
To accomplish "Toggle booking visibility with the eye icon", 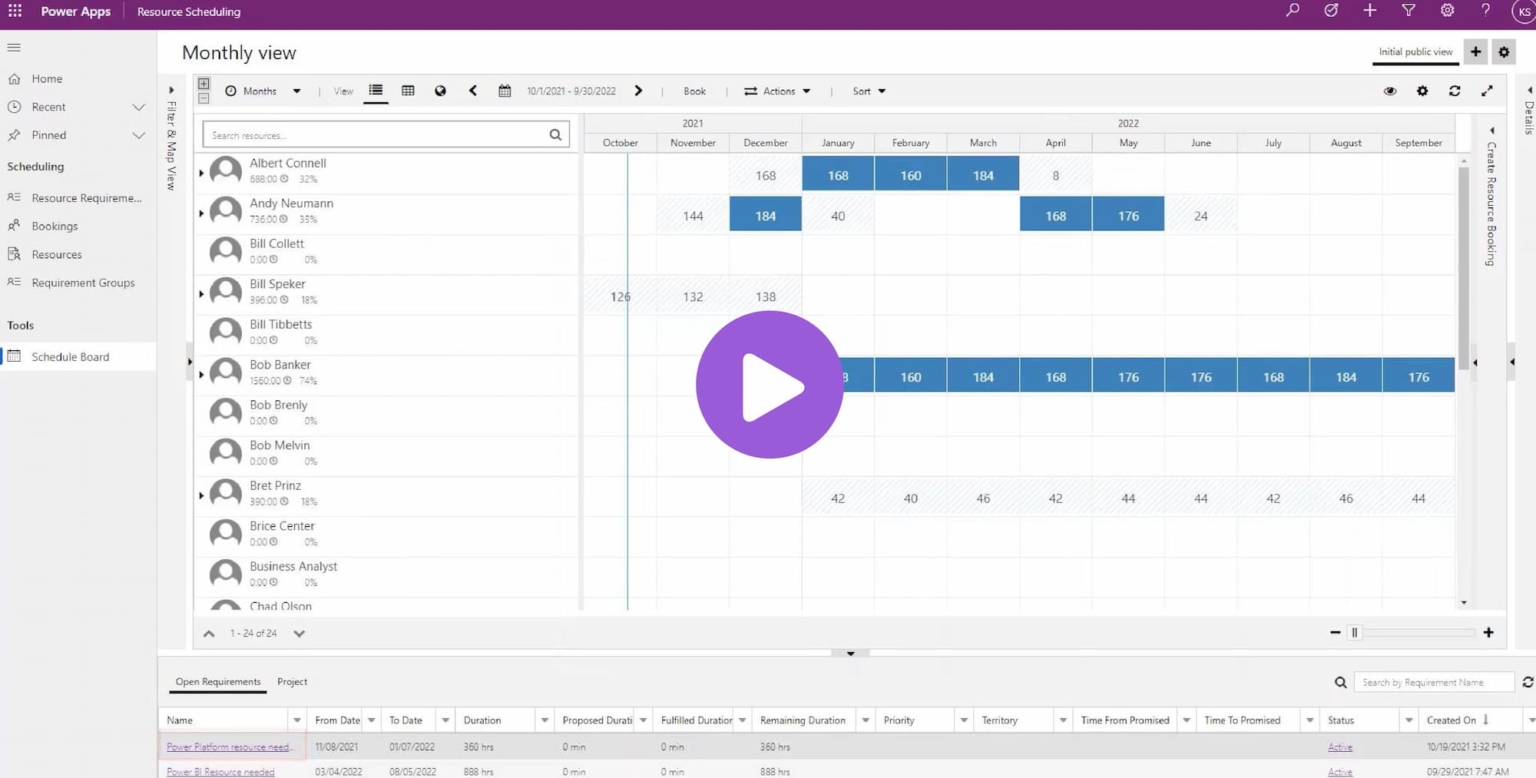I will (1390, 91).
